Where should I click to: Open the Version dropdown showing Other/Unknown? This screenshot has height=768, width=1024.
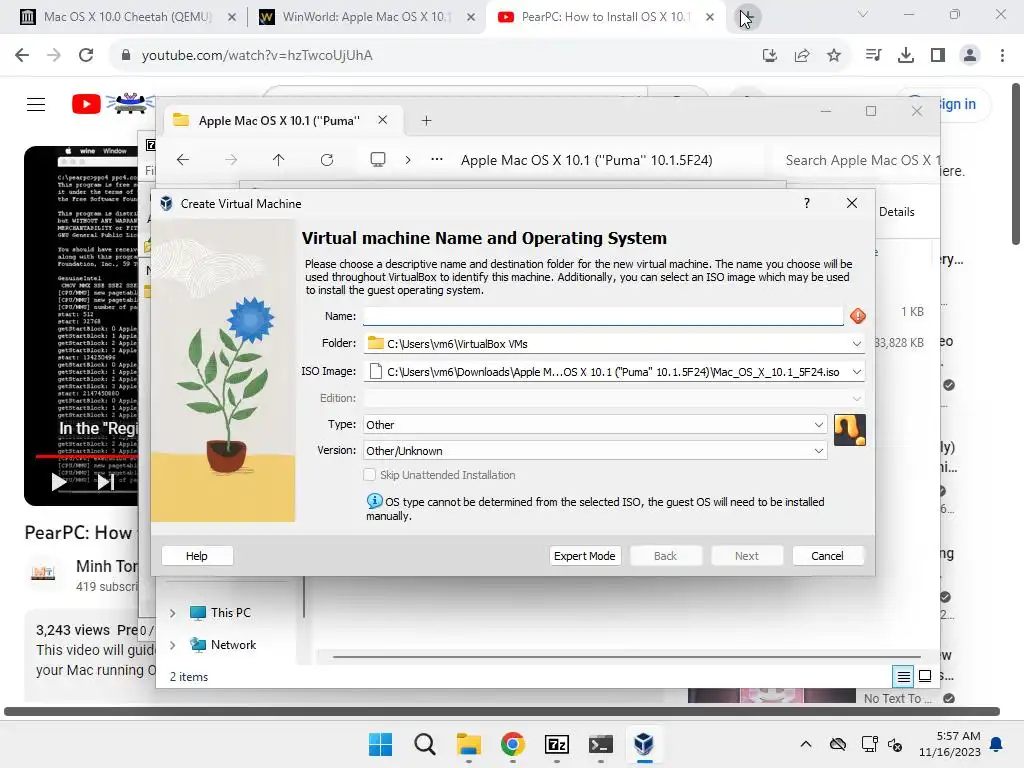(x=595, y=451)
